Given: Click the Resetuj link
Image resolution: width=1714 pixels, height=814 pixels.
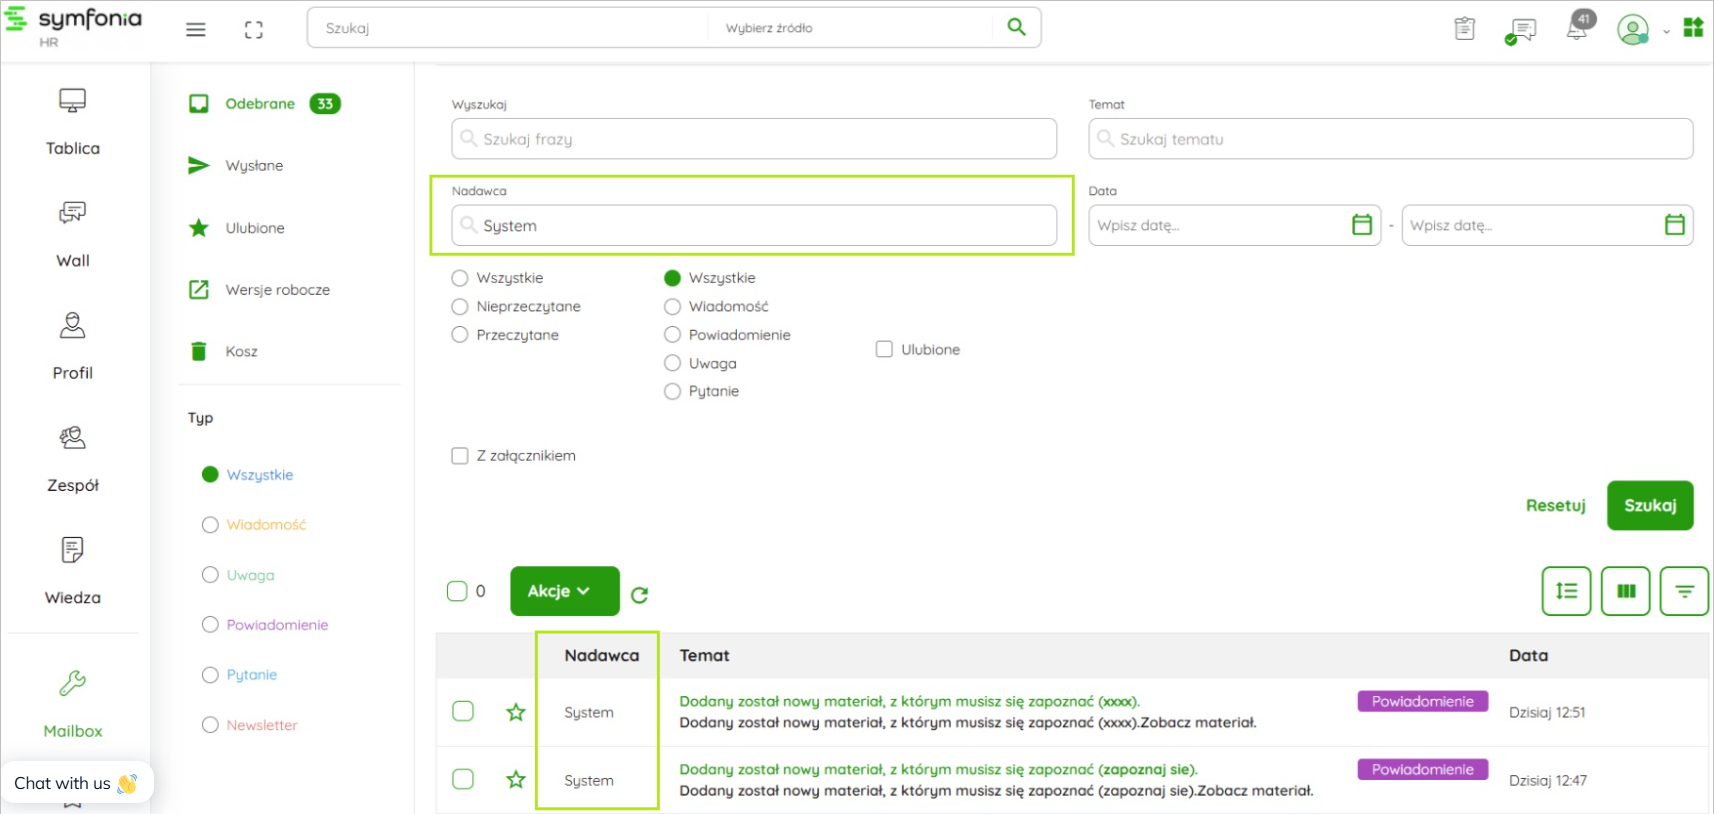Looking at the screenshot, I should [1555, 505].
